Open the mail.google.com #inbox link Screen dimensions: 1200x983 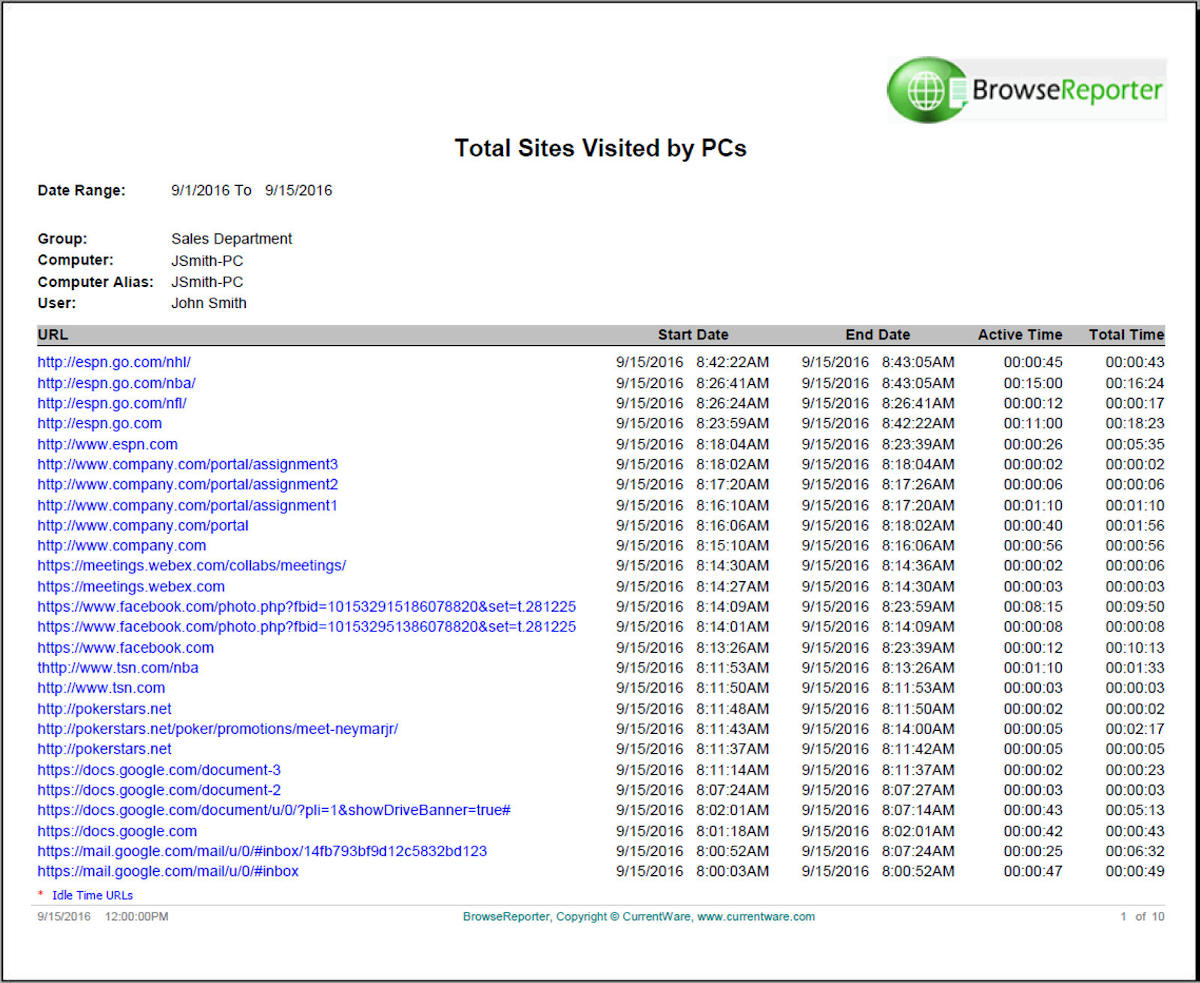point(168,870)
